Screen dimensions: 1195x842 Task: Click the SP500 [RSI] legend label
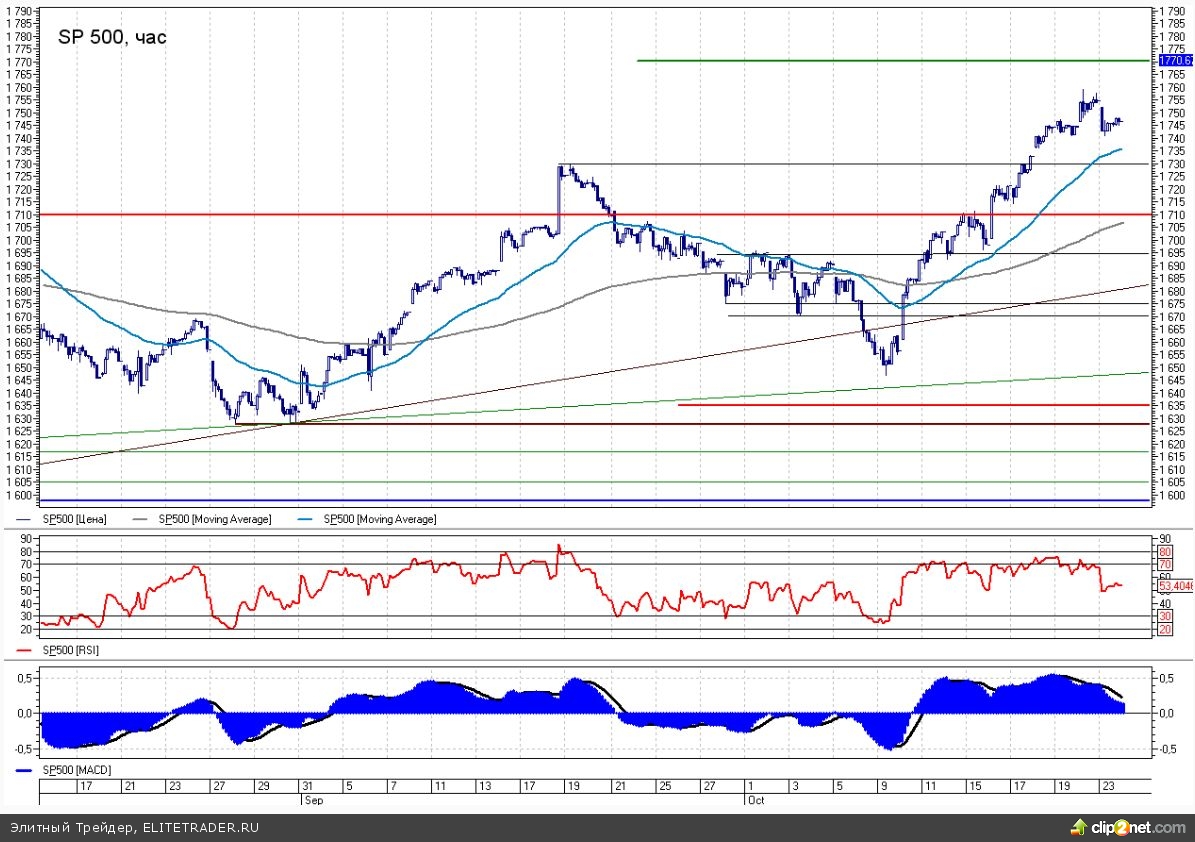pos(70,650)
